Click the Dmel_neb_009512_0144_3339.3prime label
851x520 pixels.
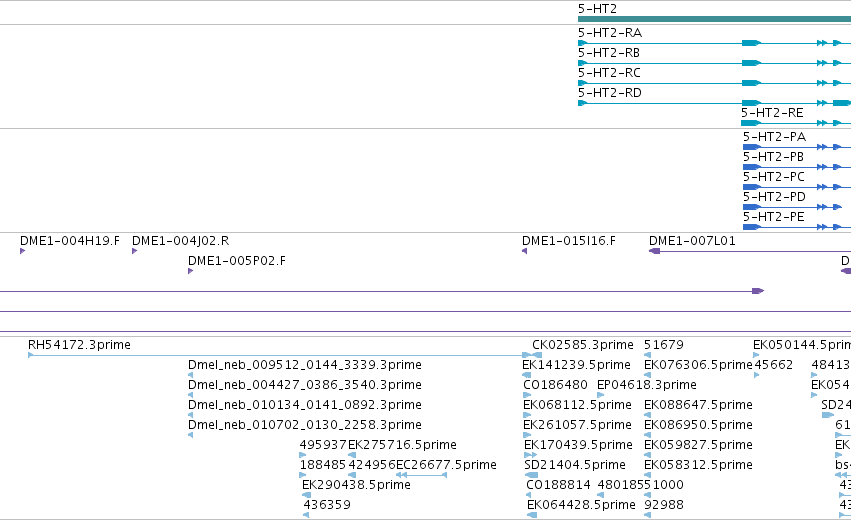(x=304, y=365)
